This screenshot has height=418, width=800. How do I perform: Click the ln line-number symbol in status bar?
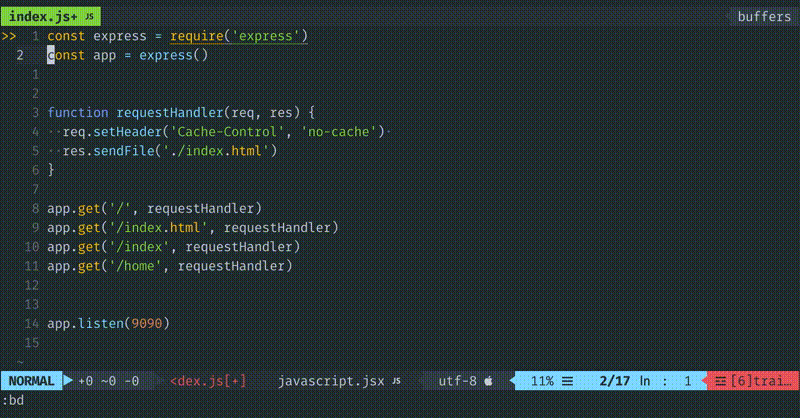[645, 381]
